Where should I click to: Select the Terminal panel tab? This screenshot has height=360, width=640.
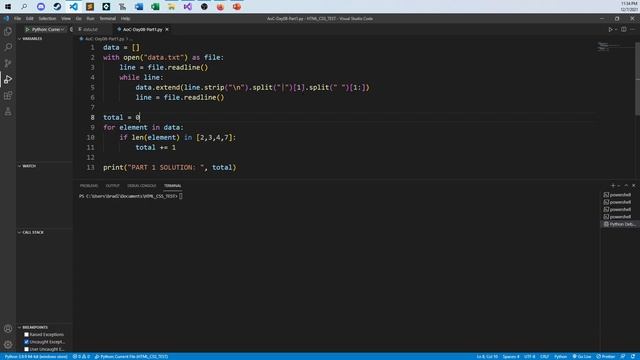(x=173, y=186)
